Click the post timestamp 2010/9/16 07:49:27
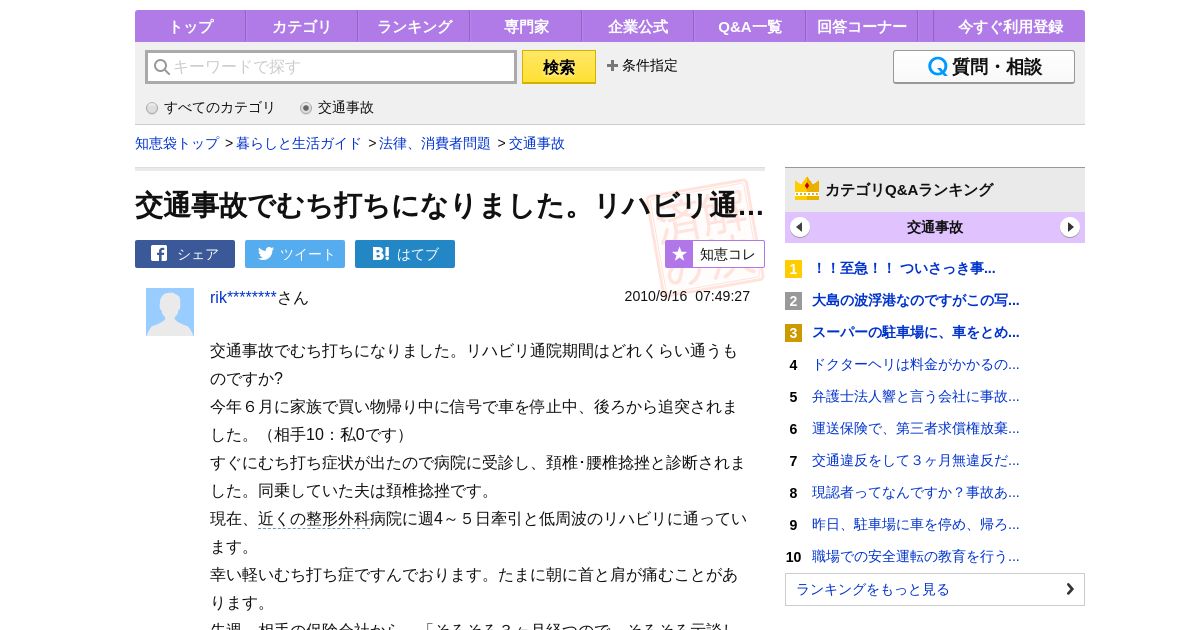Image resolution: width=1200 pixels, height=630 pixels. tap(687, 296)
